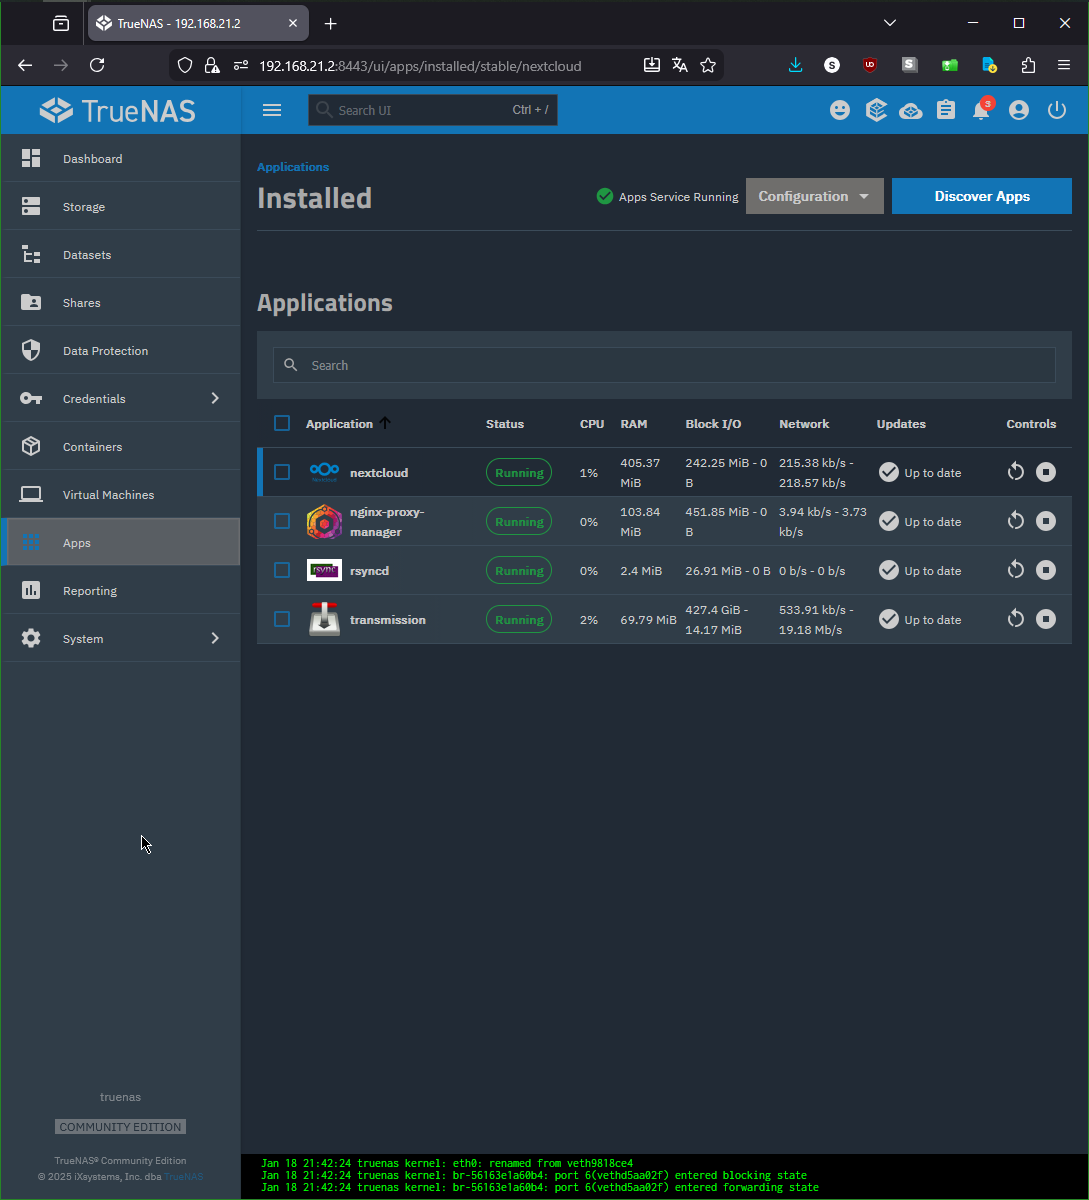This screenshot has width=1089, height=1200.
Task: Click the applications Search field
Action: [664, 365]
